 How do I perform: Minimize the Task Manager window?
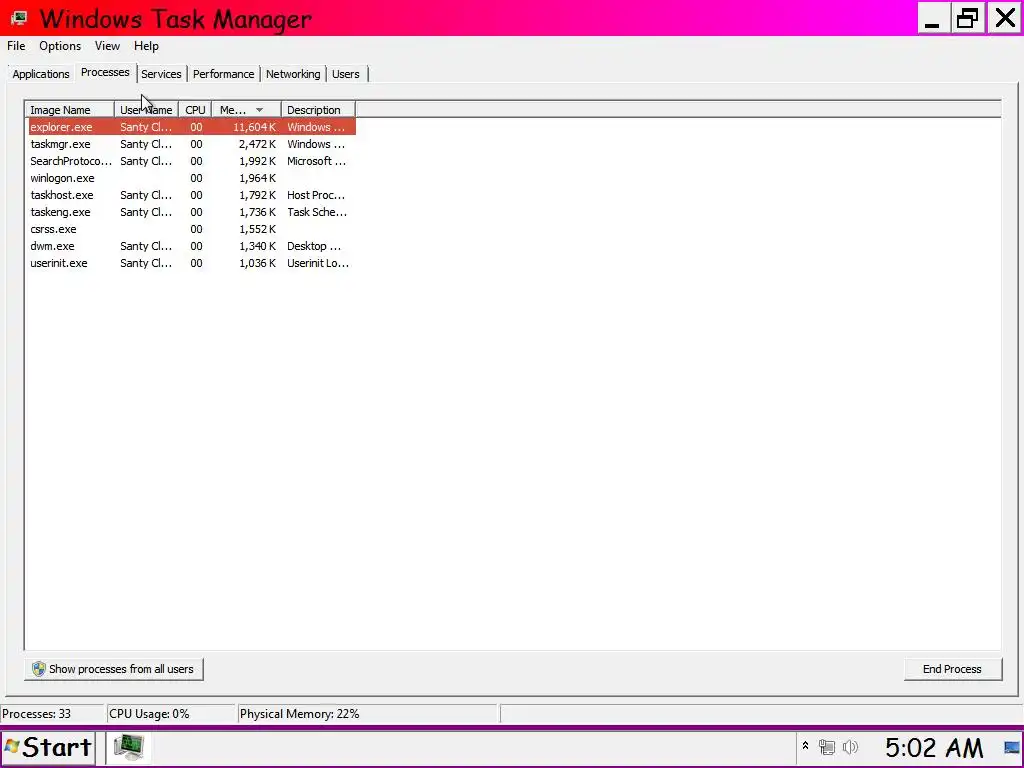click(x=933, y=18)
